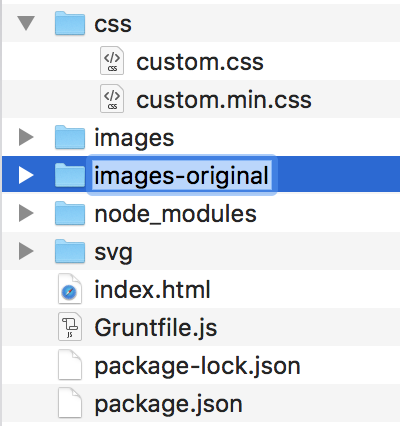
Task: Click the images-original rename text field
Action: (x=182, y=175)
